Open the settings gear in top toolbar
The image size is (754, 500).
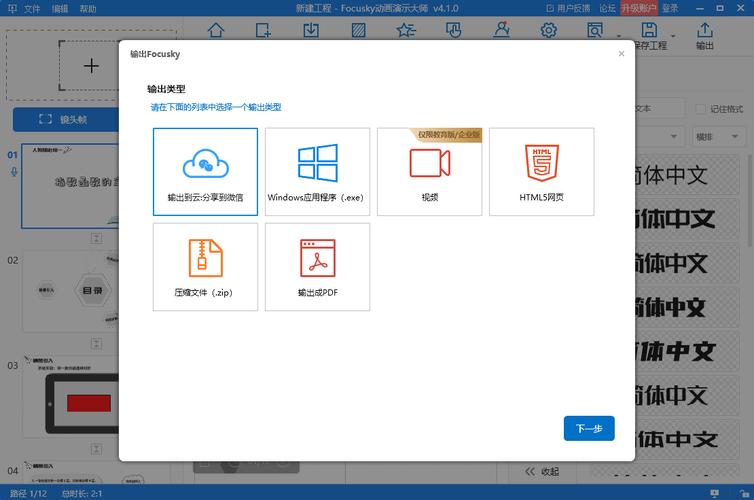click(548, 30)
